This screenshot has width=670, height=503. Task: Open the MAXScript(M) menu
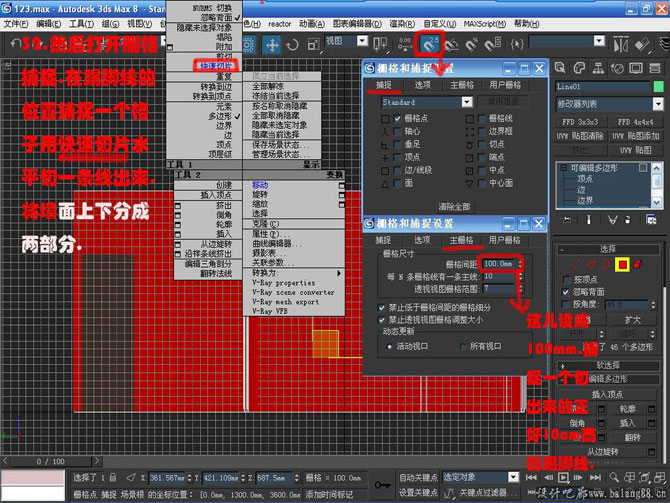485,24
